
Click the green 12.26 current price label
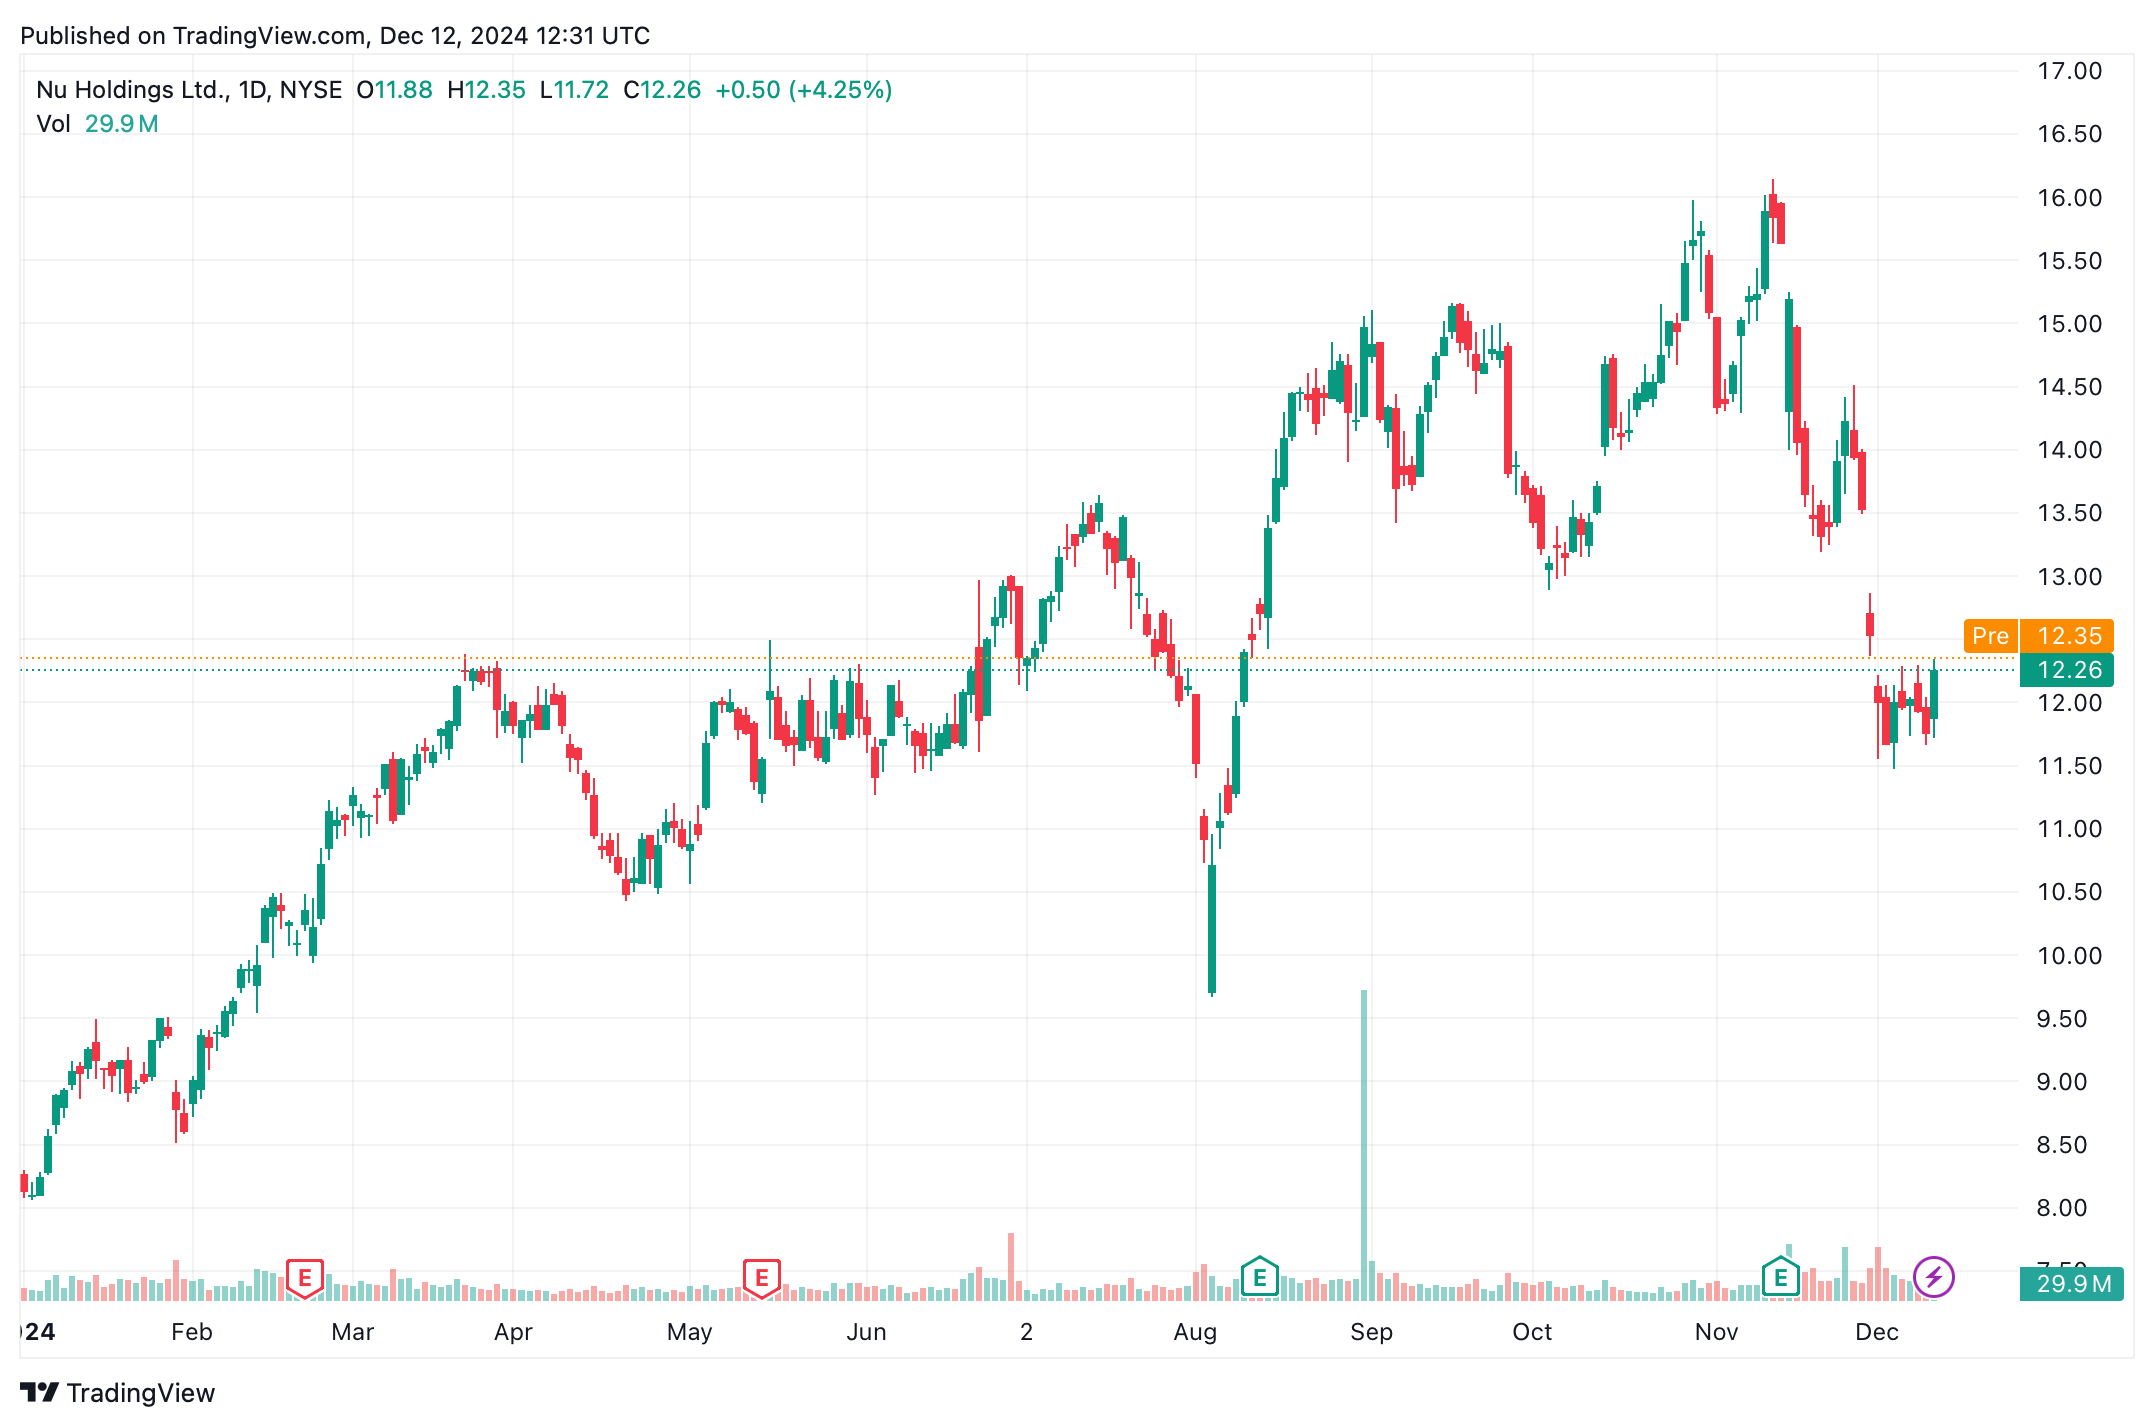coord(2067,670)
